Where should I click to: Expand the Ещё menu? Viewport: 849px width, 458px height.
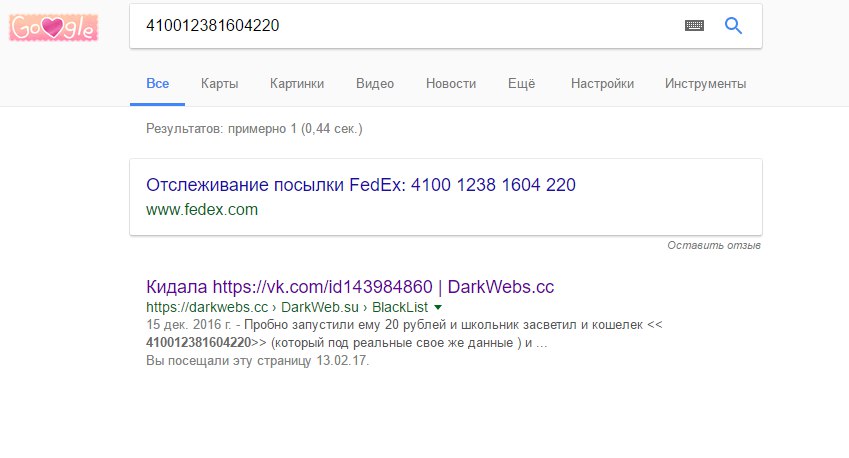coord(521,83)
